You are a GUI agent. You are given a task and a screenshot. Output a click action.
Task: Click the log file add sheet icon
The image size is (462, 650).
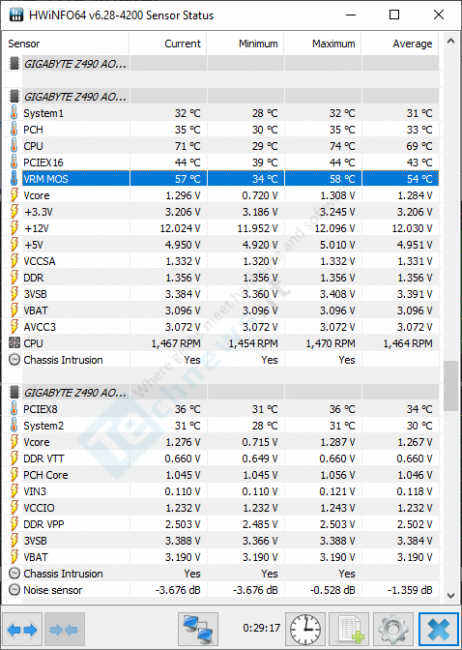coord(349,629)
